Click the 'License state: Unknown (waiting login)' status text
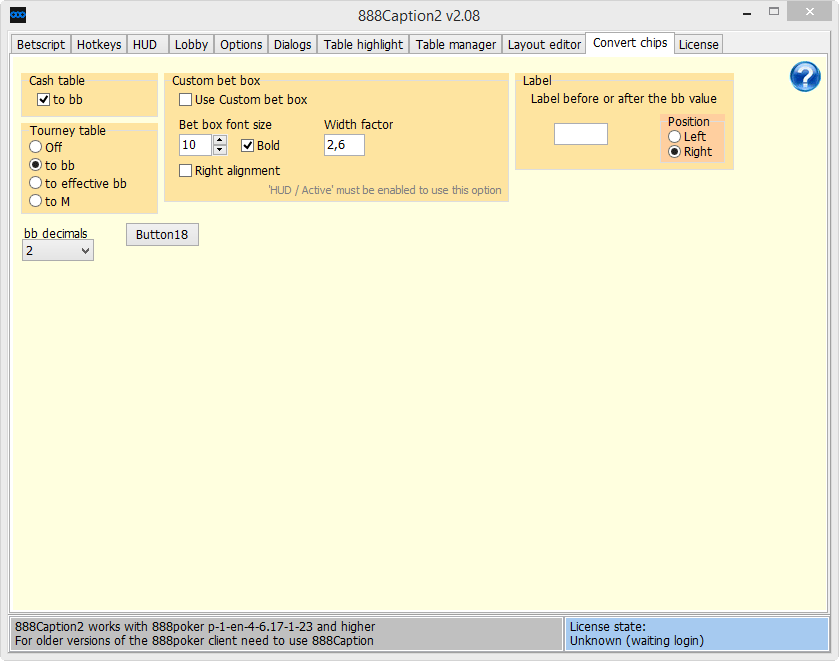839x661 pixels. point(637,634)
